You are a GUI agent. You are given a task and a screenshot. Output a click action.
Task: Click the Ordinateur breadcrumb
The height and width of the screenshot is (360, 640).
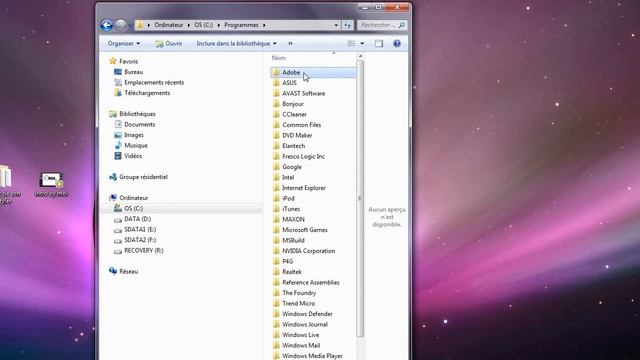coord(169,25)
